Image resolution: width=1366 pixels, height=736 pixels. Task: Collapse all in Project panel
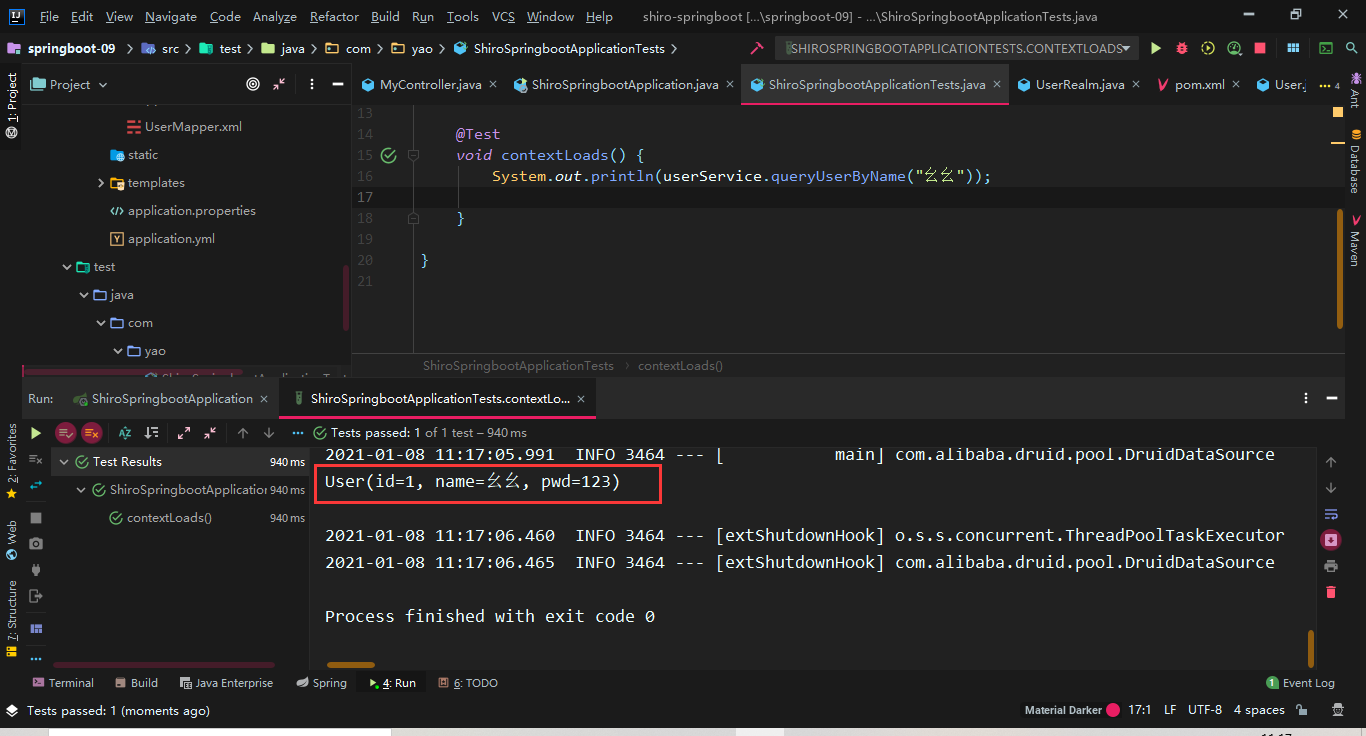pos(279,85)
